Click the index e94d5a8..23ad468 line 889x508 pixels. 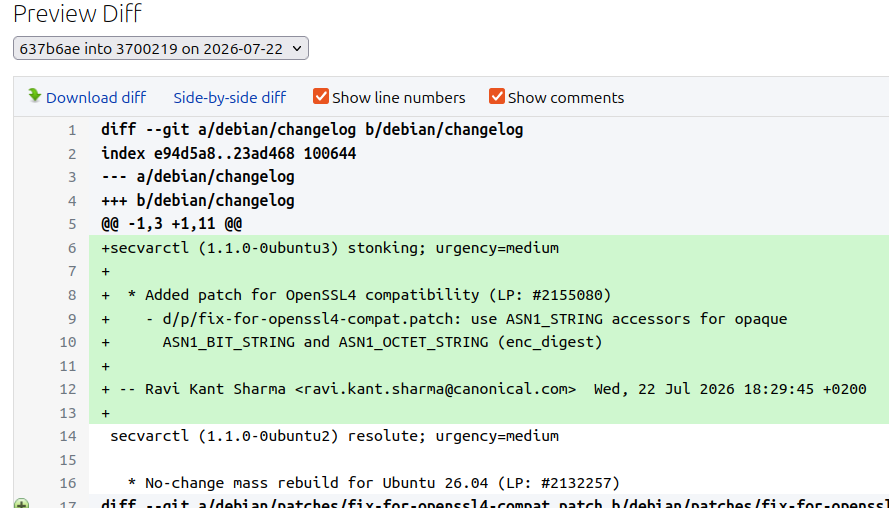(228, 154)
